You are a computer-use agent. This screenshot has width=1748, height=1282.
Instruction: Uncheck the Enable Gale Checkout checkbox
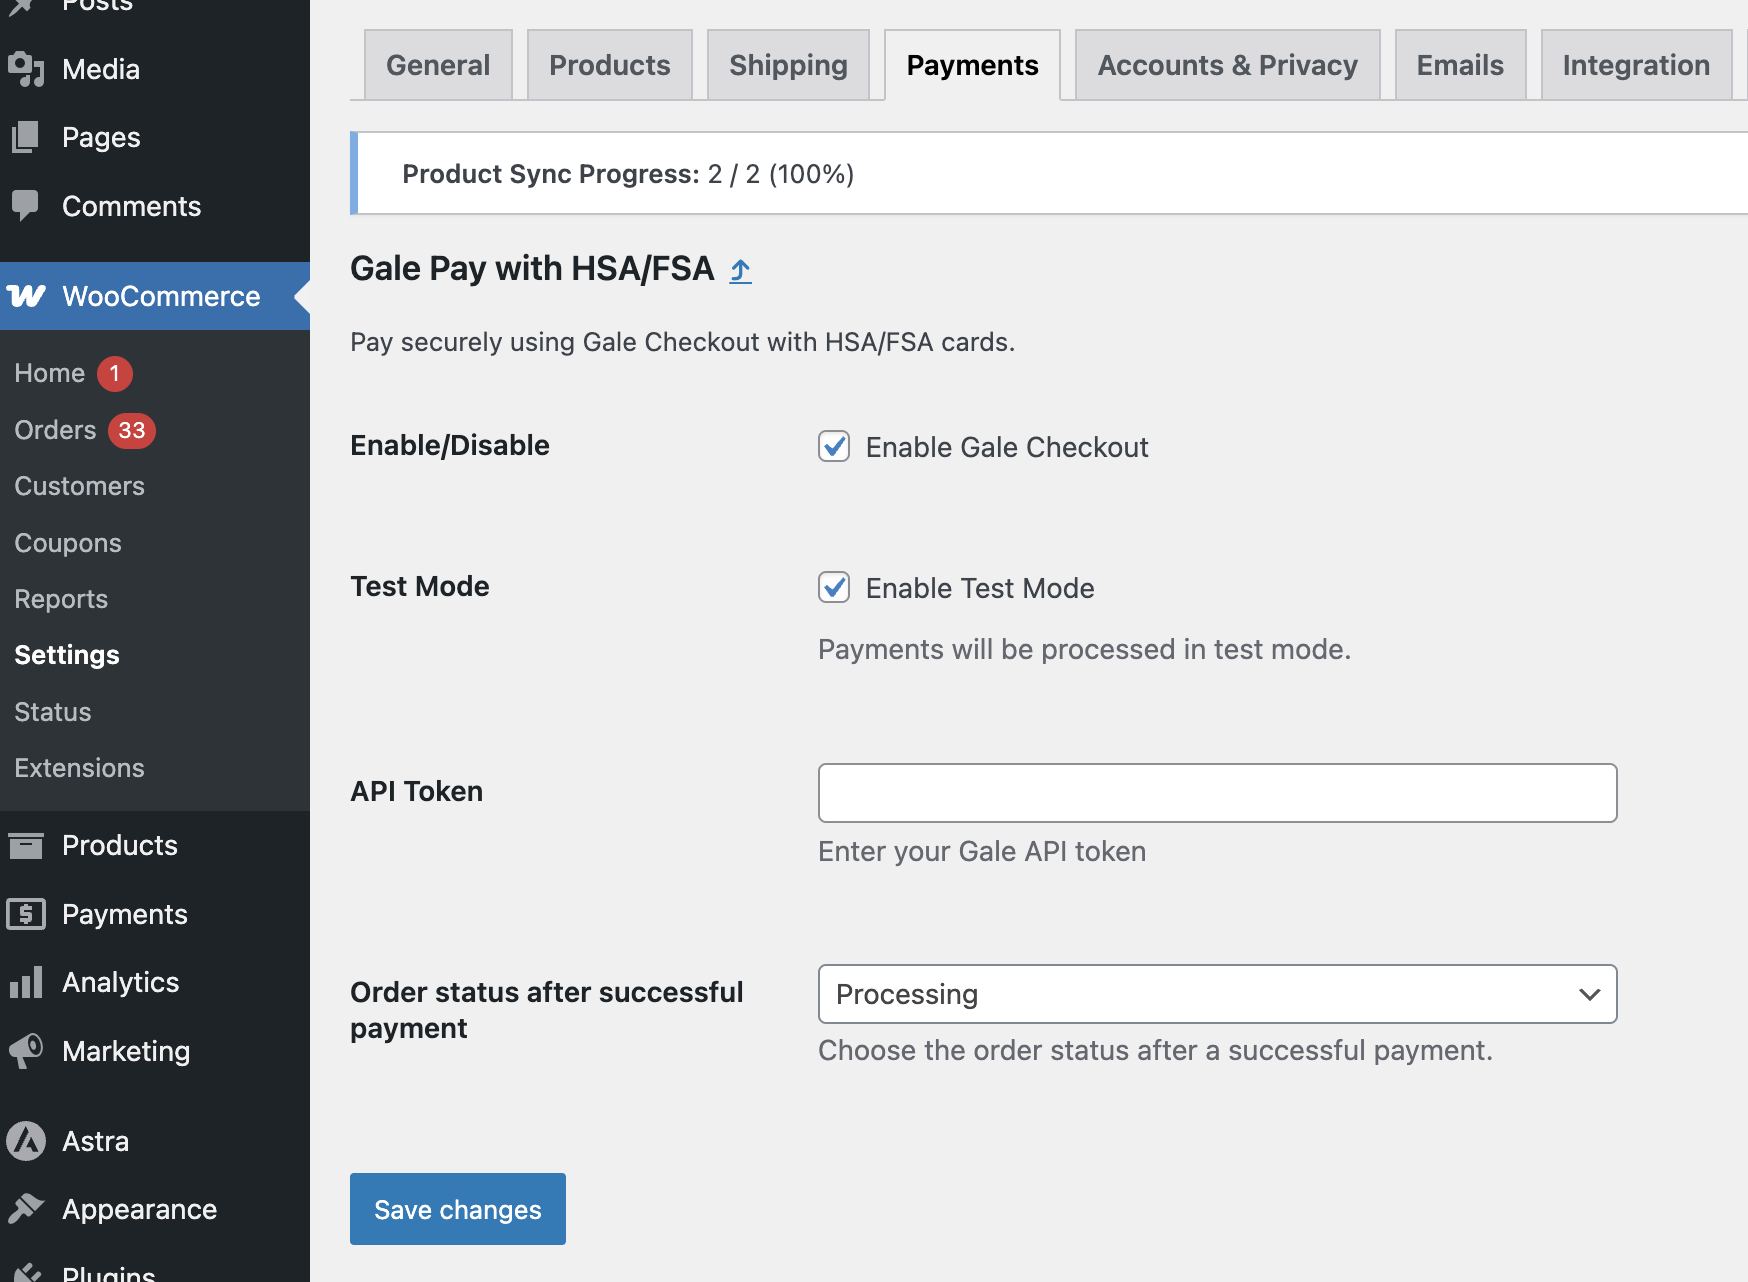click(834, 446)
